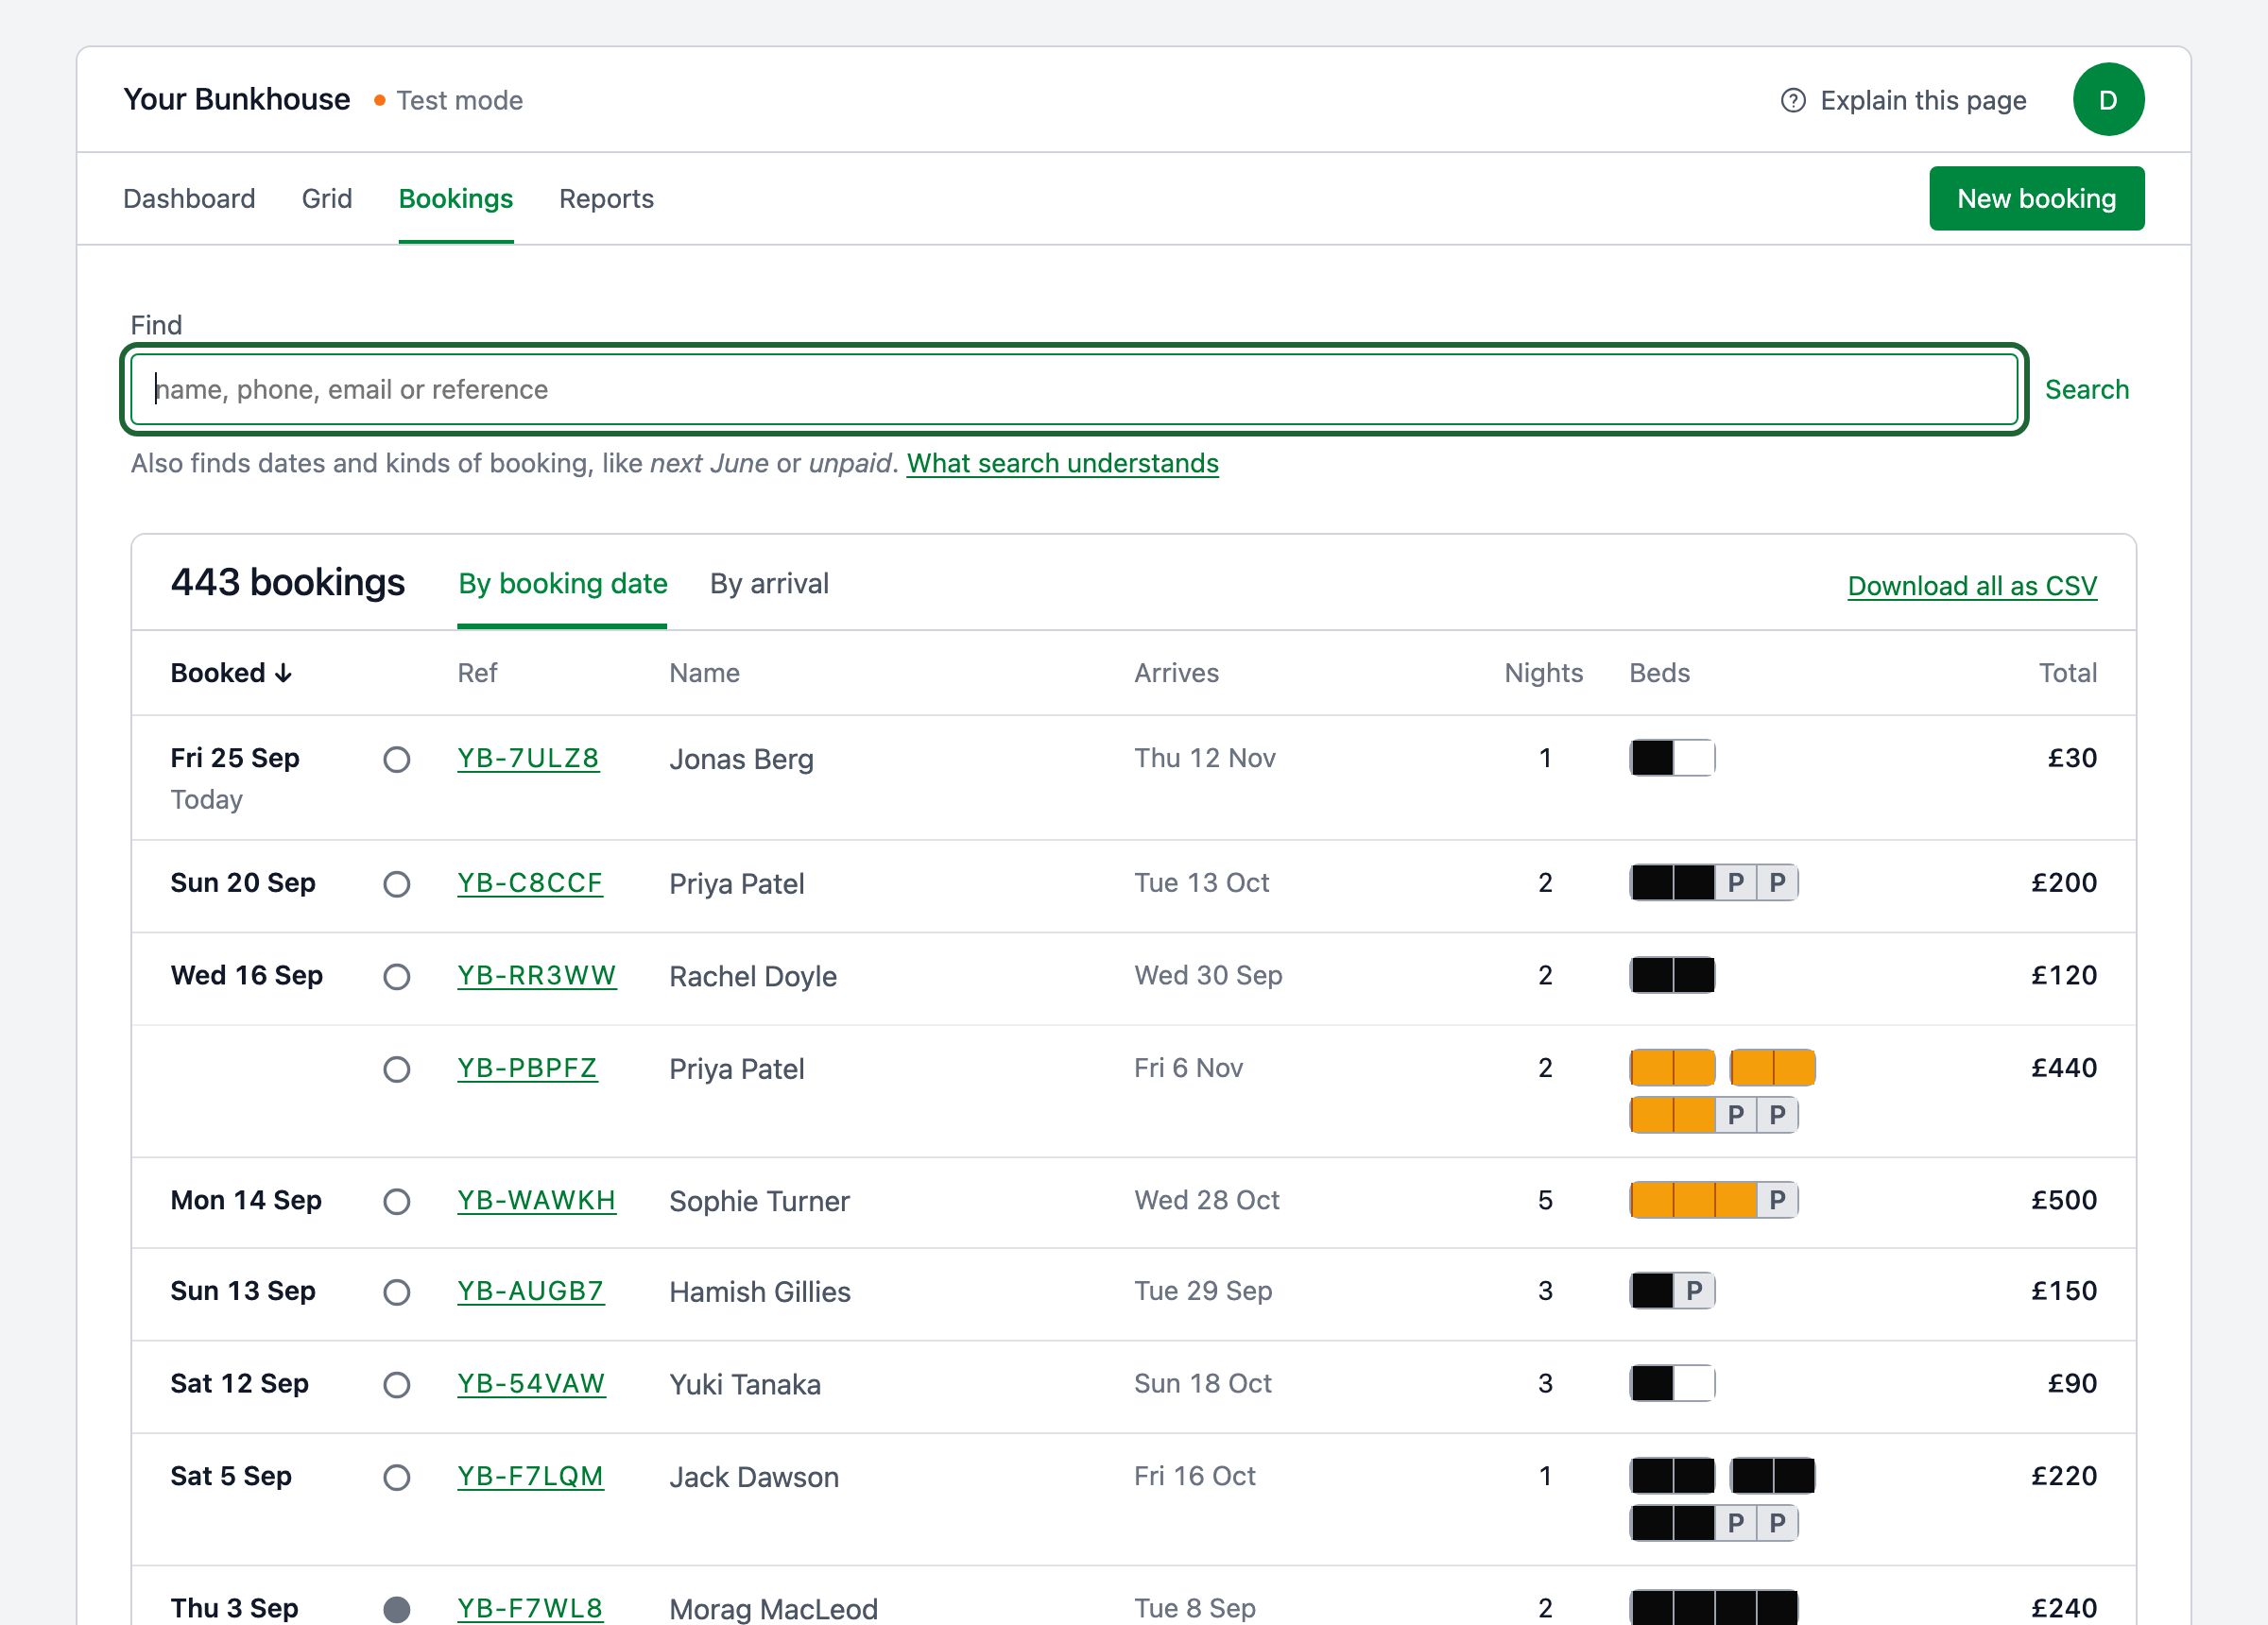This screenshot has height=1625, width=2268.
Task: Click arrival date Wed 28 Oct
Action: point(1207,1200)
